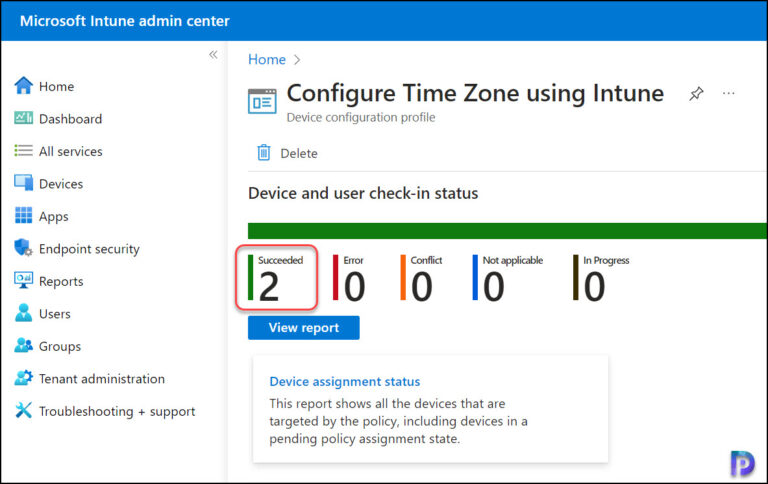Open Tenant administration in the sidebar
The height and width of the screenshot is (484, 768).
tap(102, 379)
